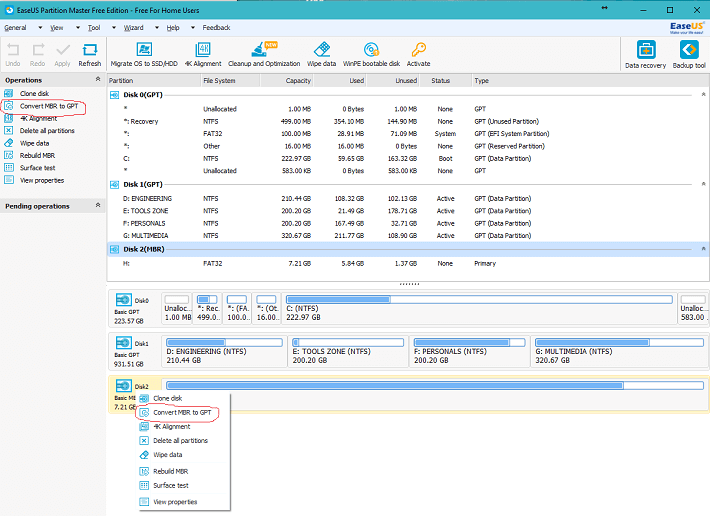This screenshot has height=516, width=710.
Task: Collapse the Disk 1(GPT) group
Action: (x=703, y=184)
